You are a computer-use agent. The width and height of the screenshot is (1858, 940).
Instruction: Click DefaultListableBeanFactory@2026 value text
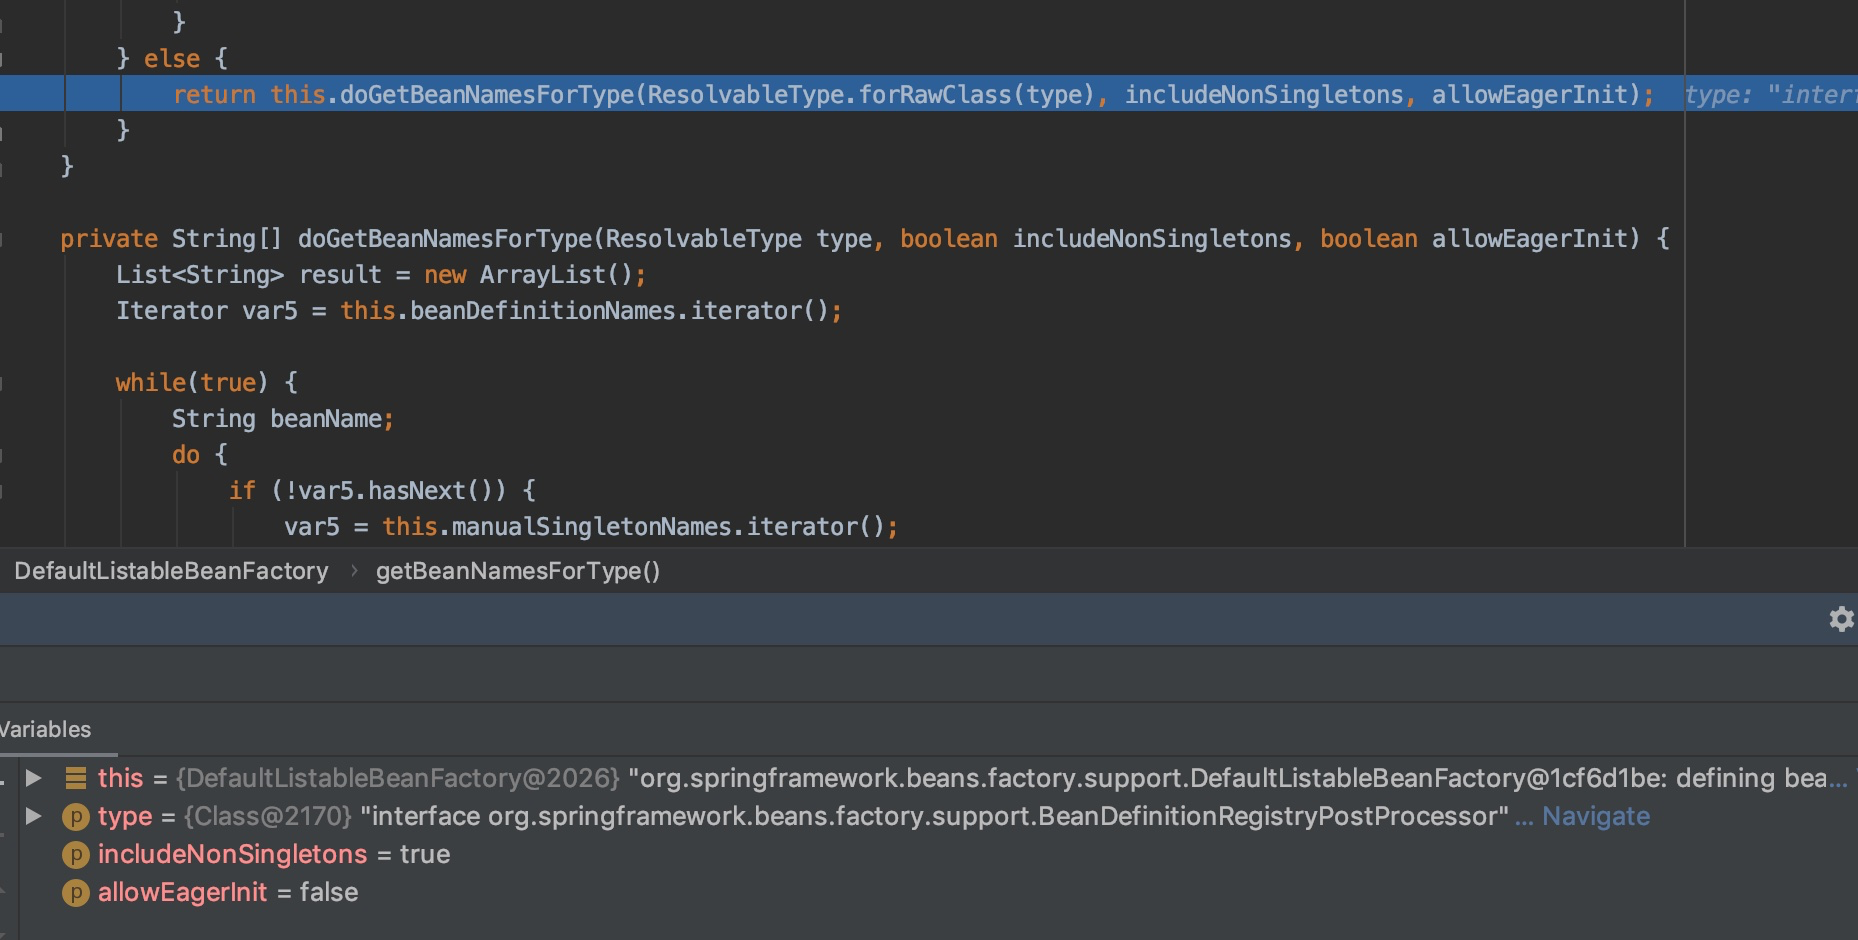(398, 778)
